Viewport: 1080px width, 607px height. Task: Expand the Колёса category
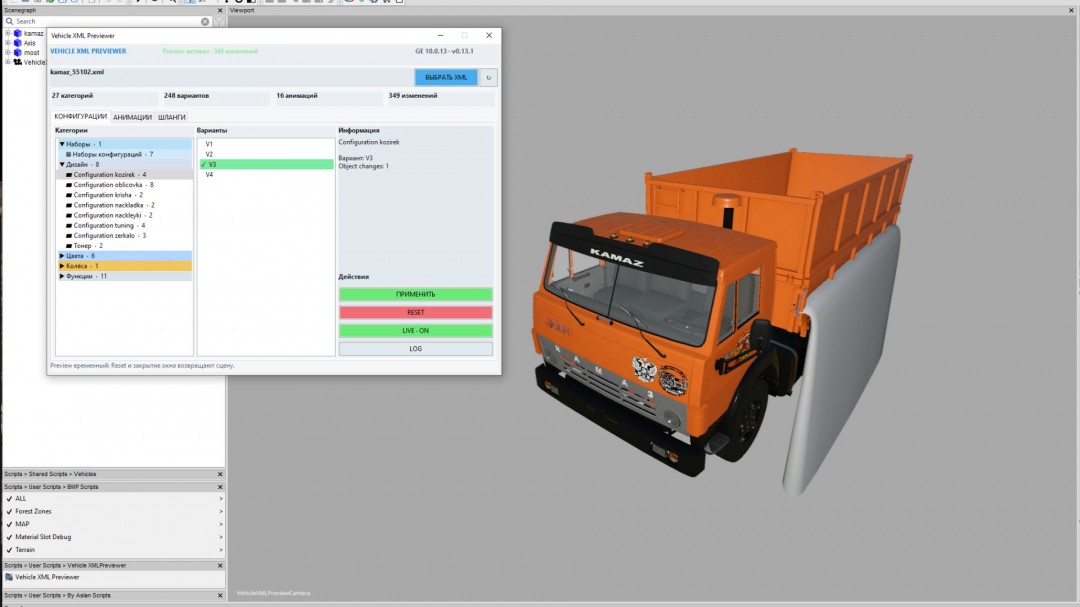pos(62,266)
